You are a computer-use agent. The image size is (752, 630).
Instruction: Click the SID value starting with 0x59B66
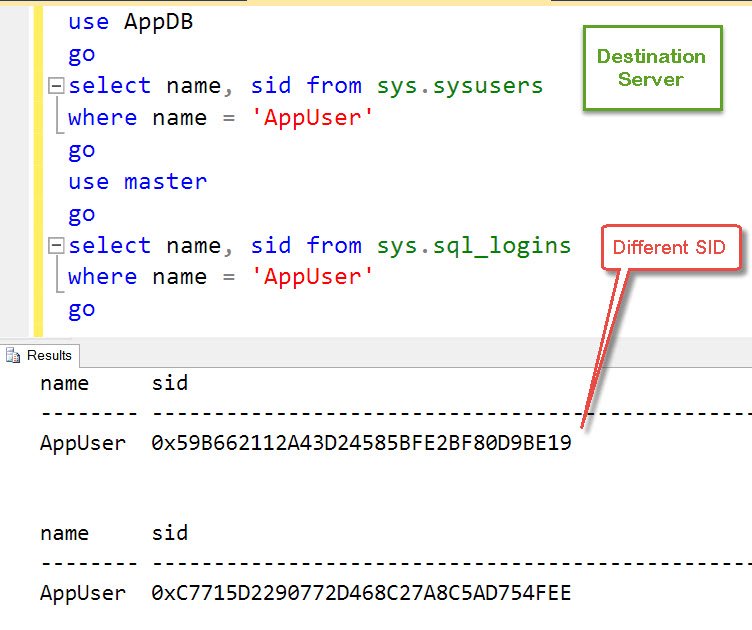coord(361,443)
